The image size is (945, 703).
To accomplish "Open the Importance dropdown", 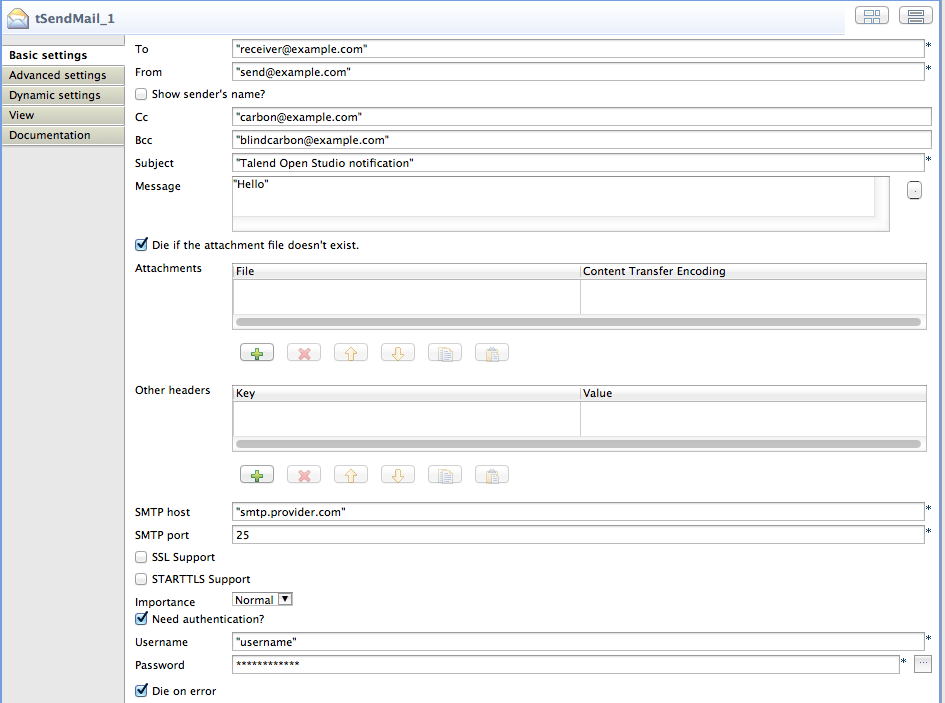I will point(285,600).
